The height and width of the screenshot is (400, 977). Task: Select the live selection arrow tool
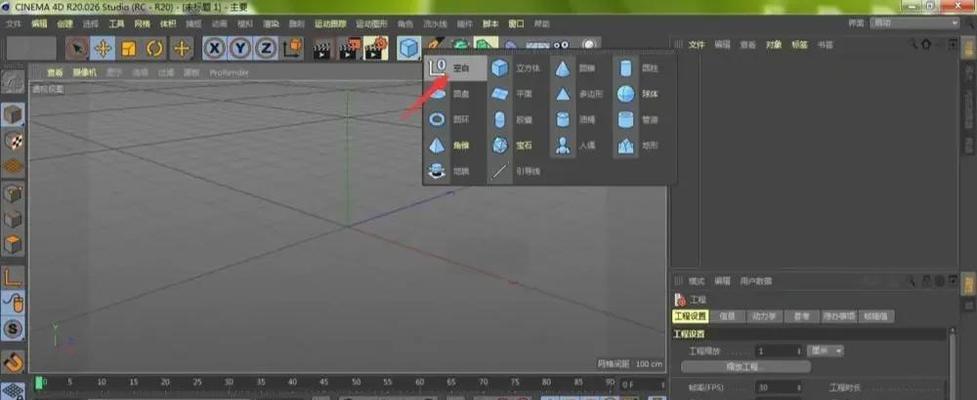click(77, 49)
